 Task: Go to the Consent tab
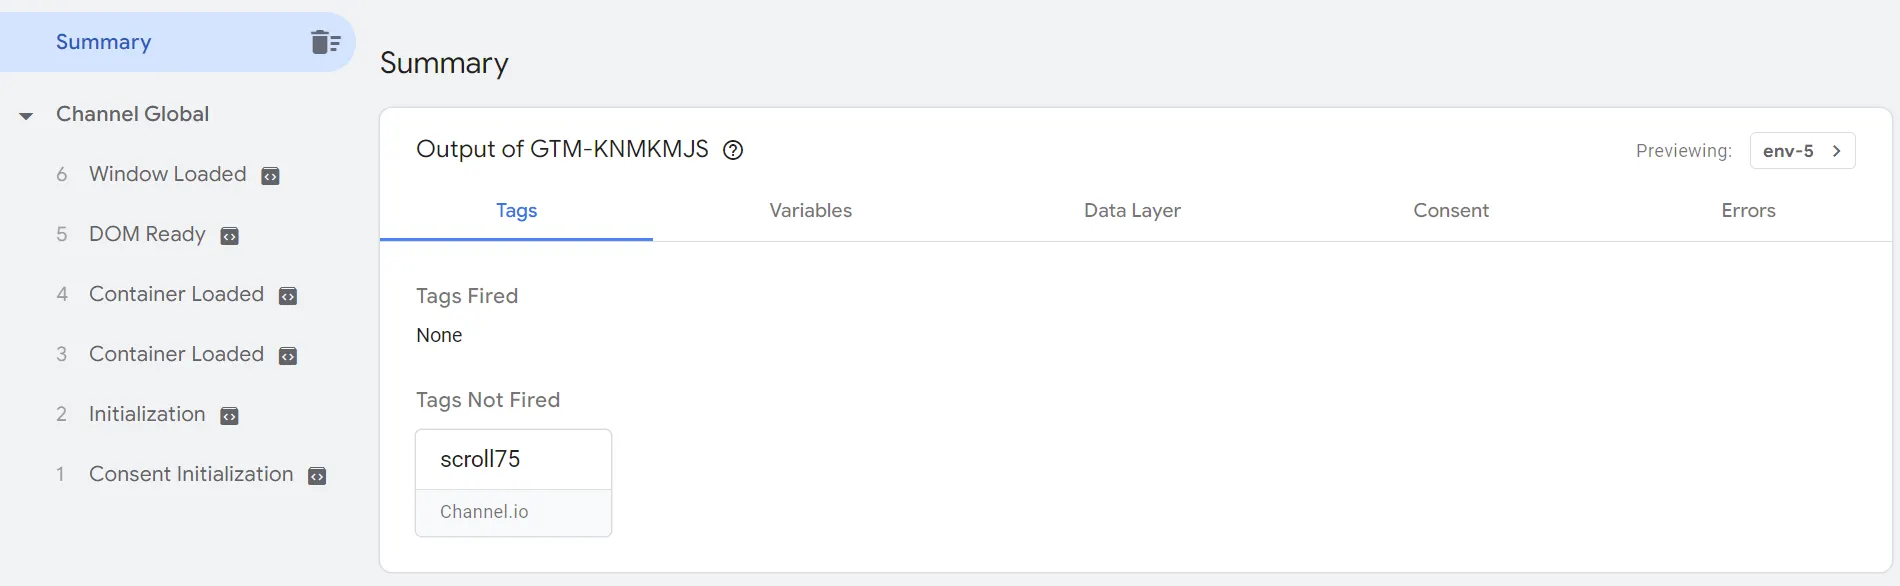pyautogui.click(x=1450, y=211)
